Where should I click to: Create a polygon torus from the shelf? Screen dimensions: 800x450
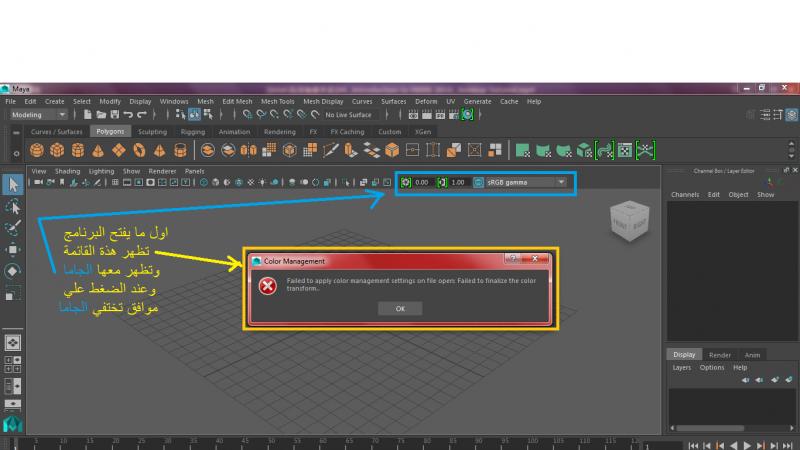(x=139, y=150)
